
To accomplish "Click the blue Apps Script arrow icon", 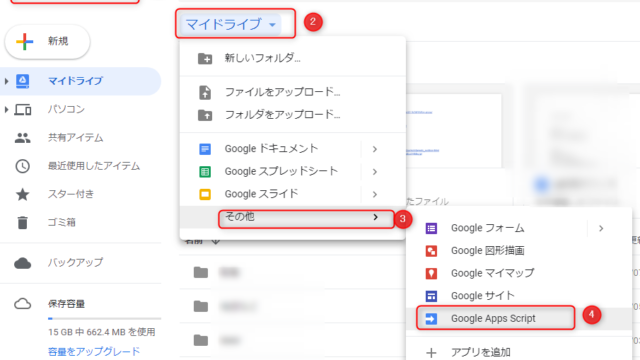I will 431,319.
